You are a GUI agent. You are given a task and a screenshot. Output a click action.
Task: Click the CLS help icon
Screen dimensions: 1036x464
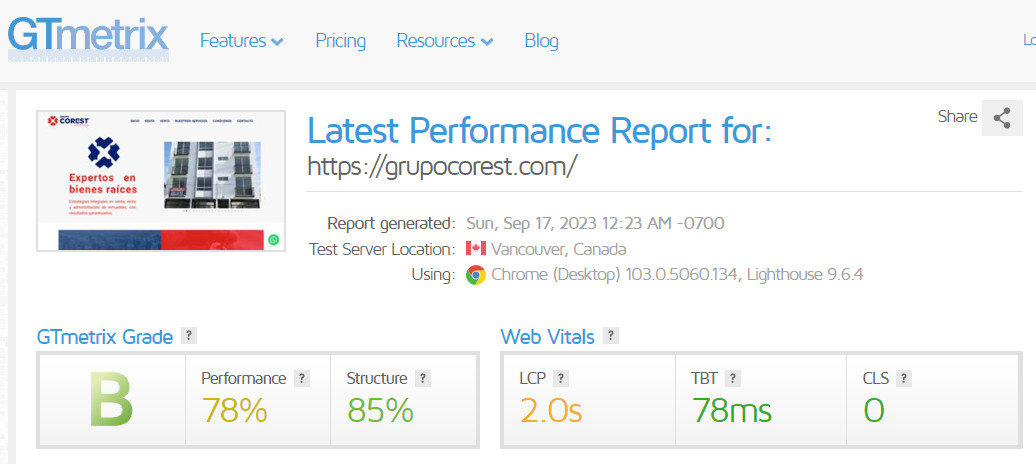(904, 378)
